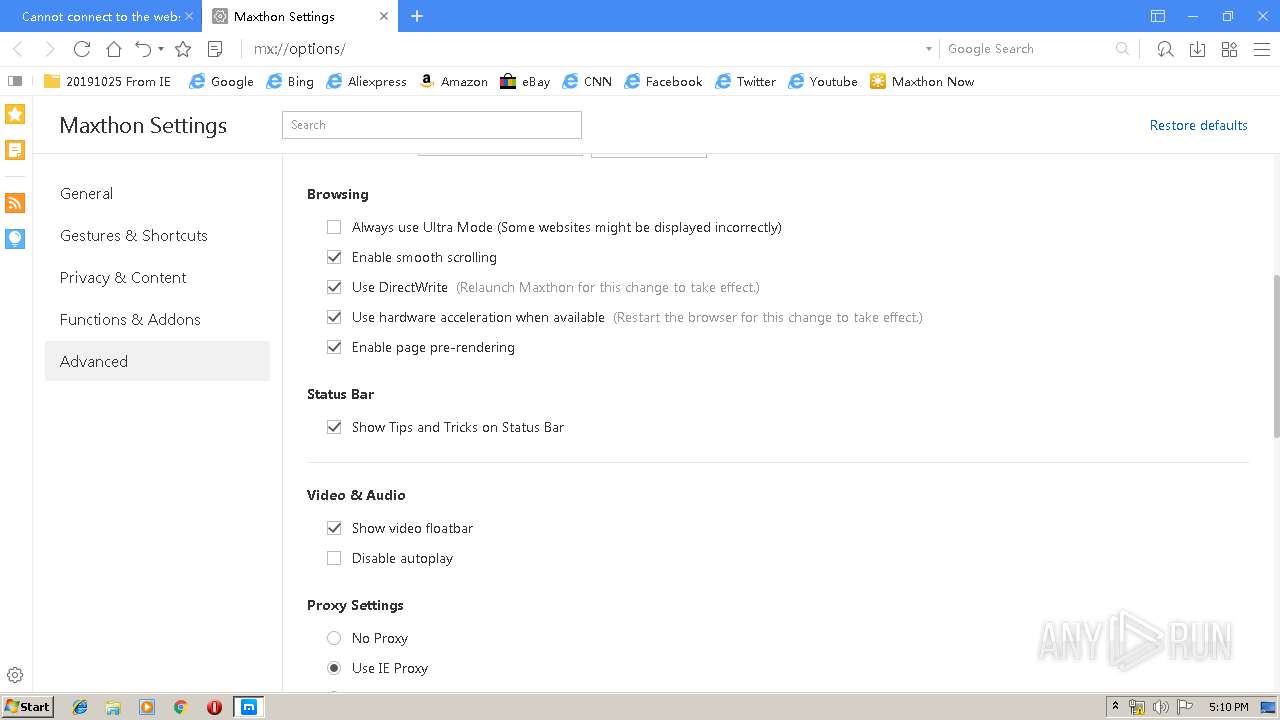Click the settings Search field
Screen dimensions: 1280x720
pos(432,125)
